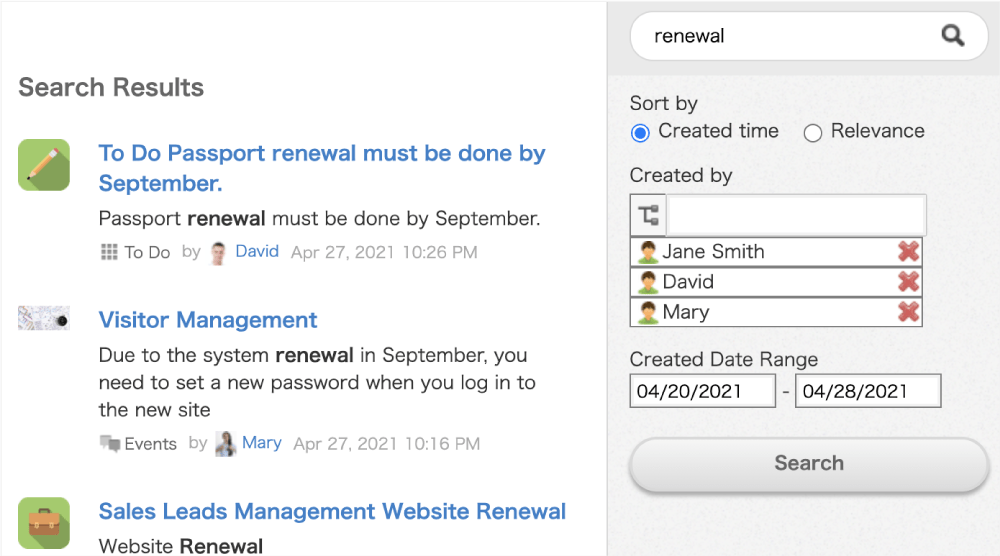Remove Mary from Created by filter
Screen dimensions: 1000x556
(x=908, y=312)
